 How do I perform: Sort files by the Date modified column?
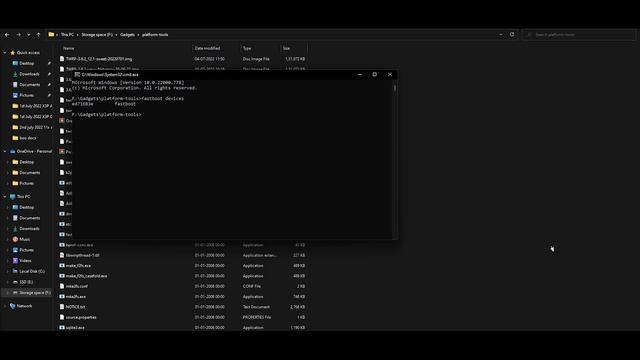coord(207,48)
